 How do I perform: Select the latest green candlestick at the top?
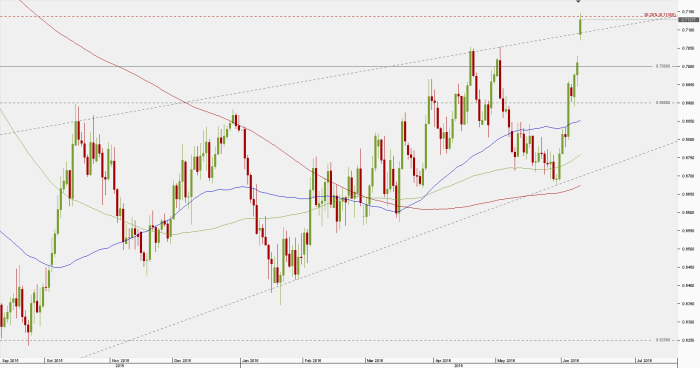(580, 27)
